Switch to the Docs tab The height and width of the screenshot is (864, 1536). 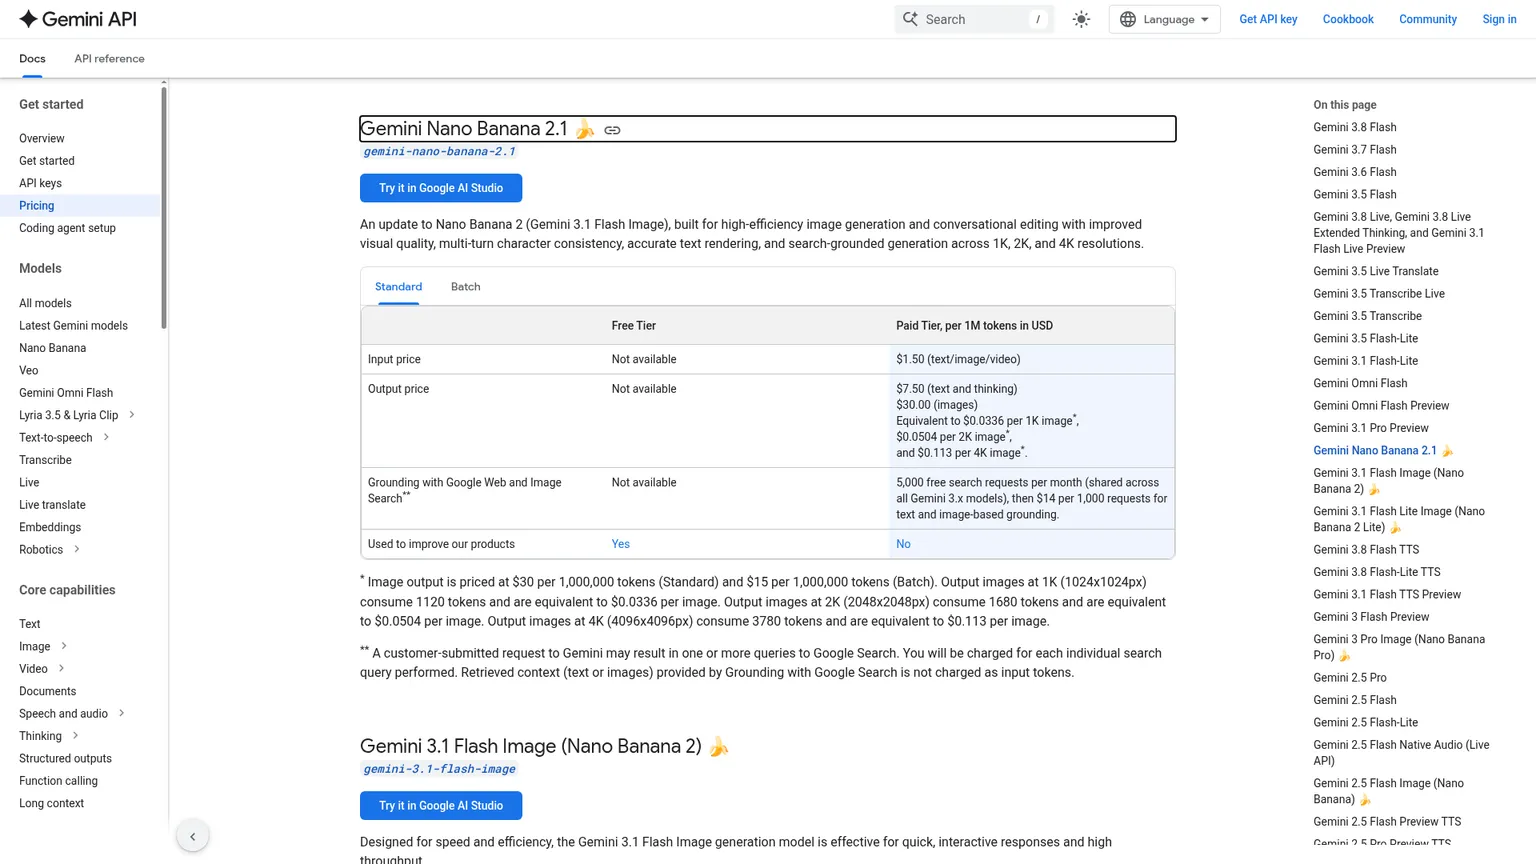(32, 59)
